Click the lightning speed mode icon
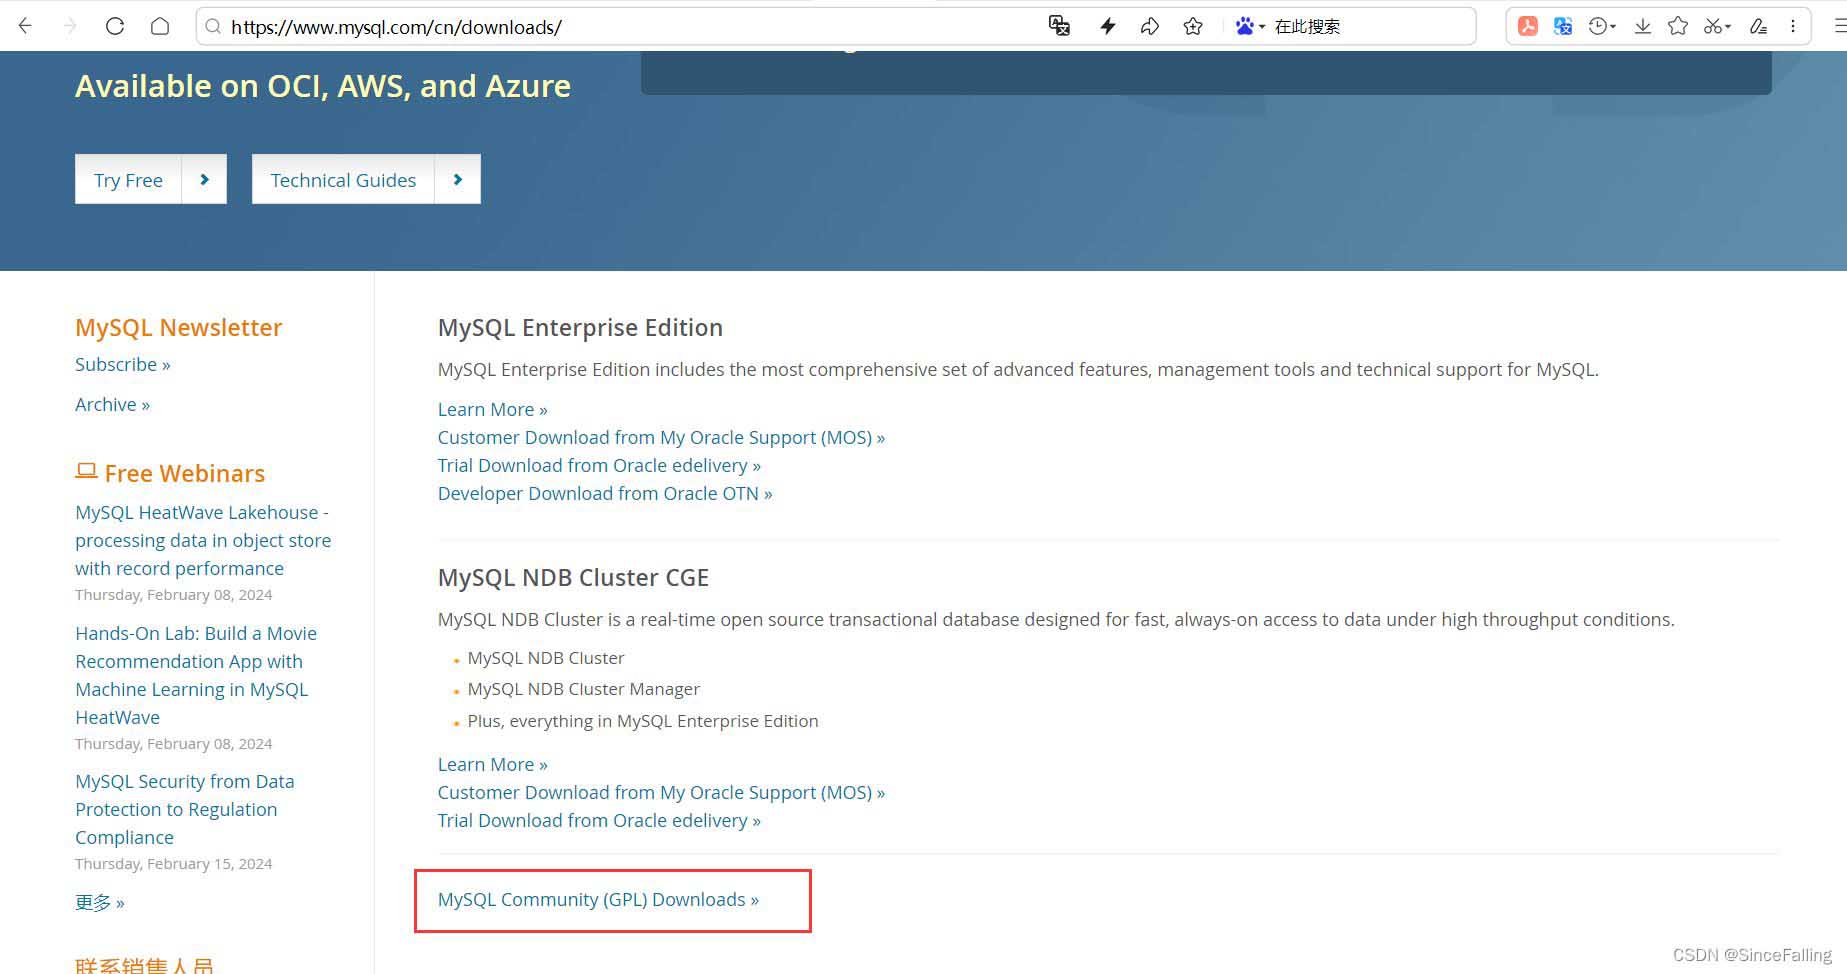The height and width of the screenshot is (974, 1847). pos(1107,26)
